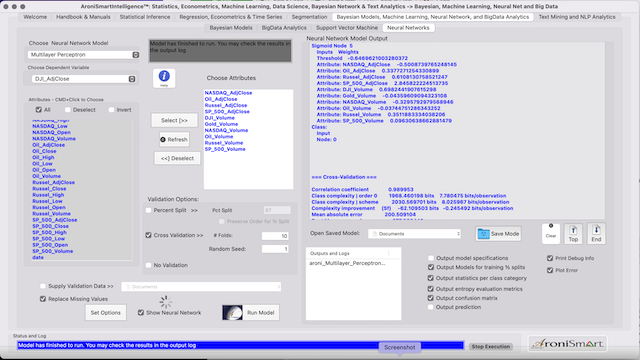640x360 pixels.
Task: Open the Multilayer Perceptron model dropdown
Action: pyautogui.click(x=84, y=55)
